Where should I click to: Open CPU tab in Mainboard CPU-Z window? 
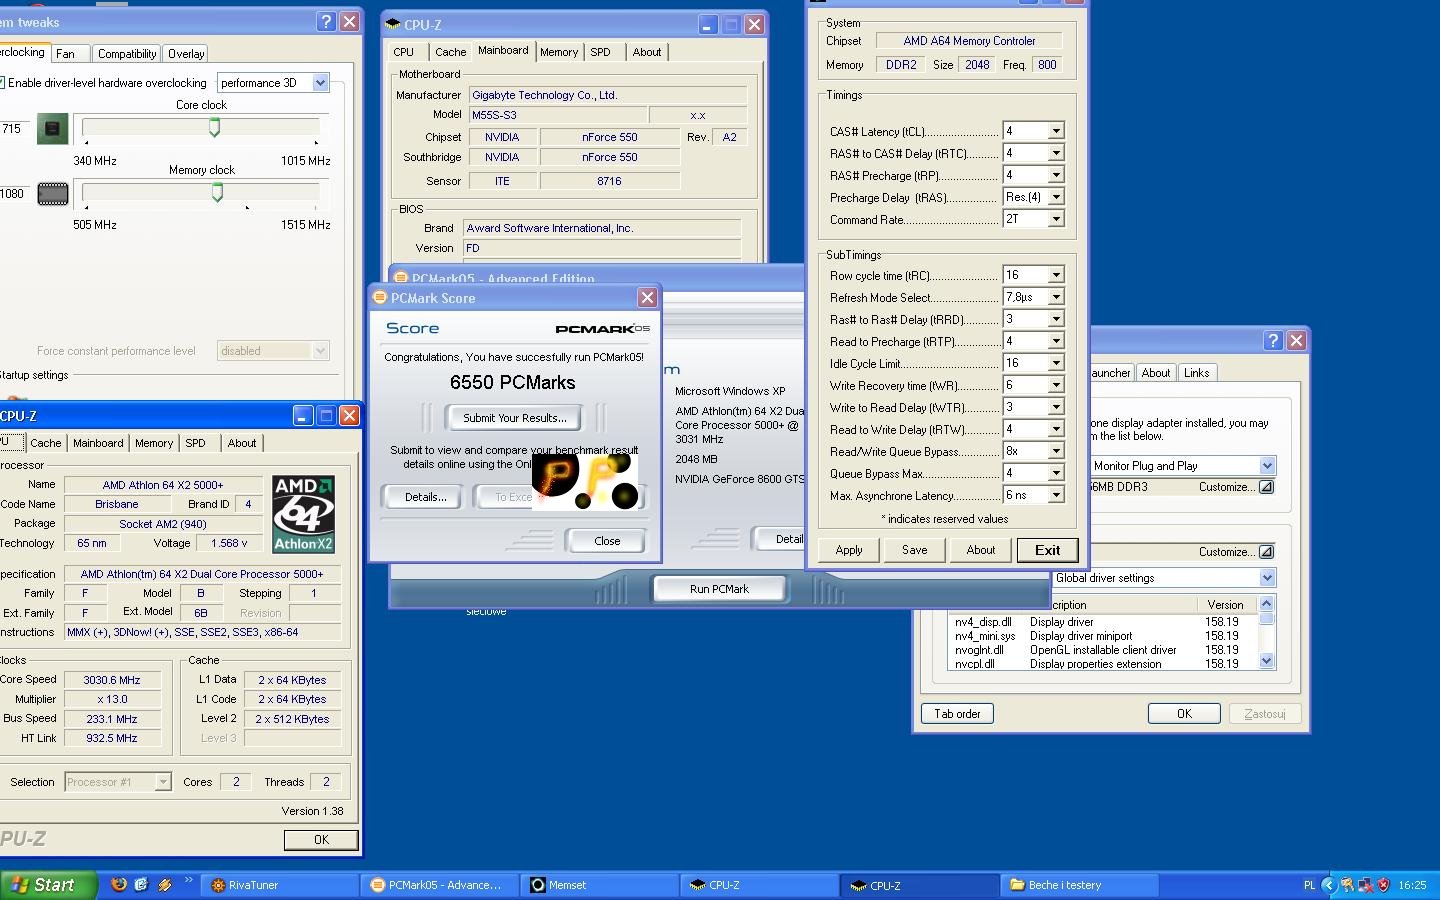(404, 52)
